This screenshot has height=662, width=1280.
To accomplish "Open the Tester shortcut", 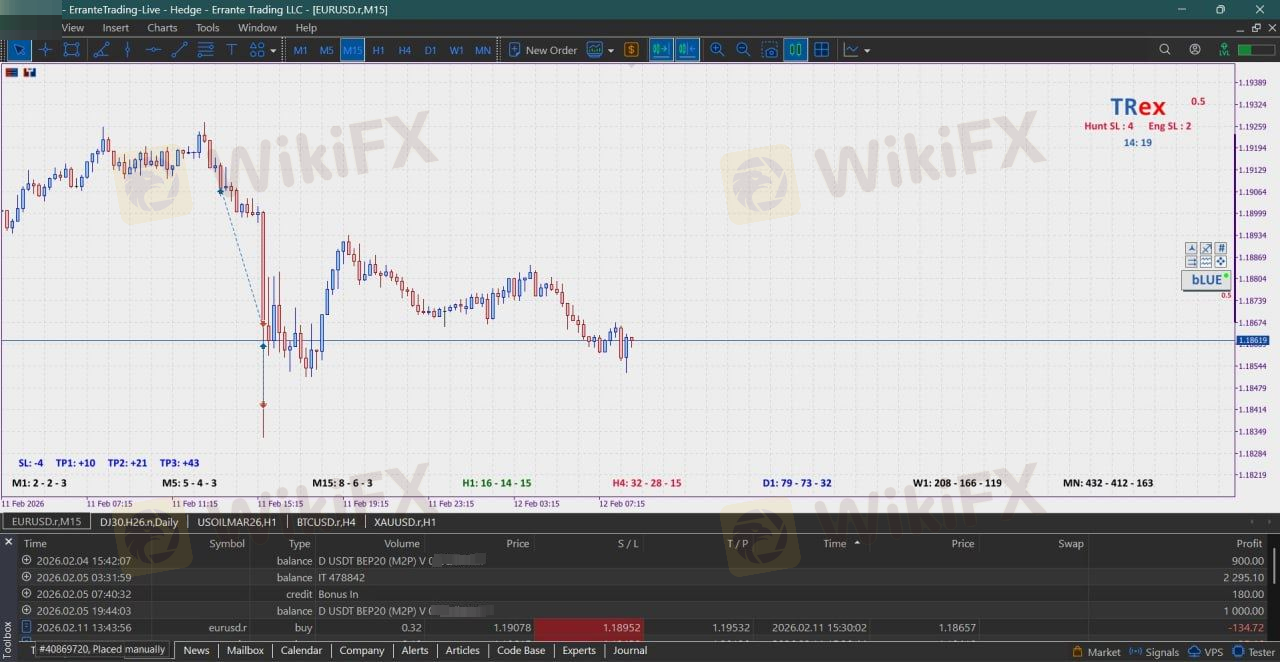I will tap(1253, 652).
